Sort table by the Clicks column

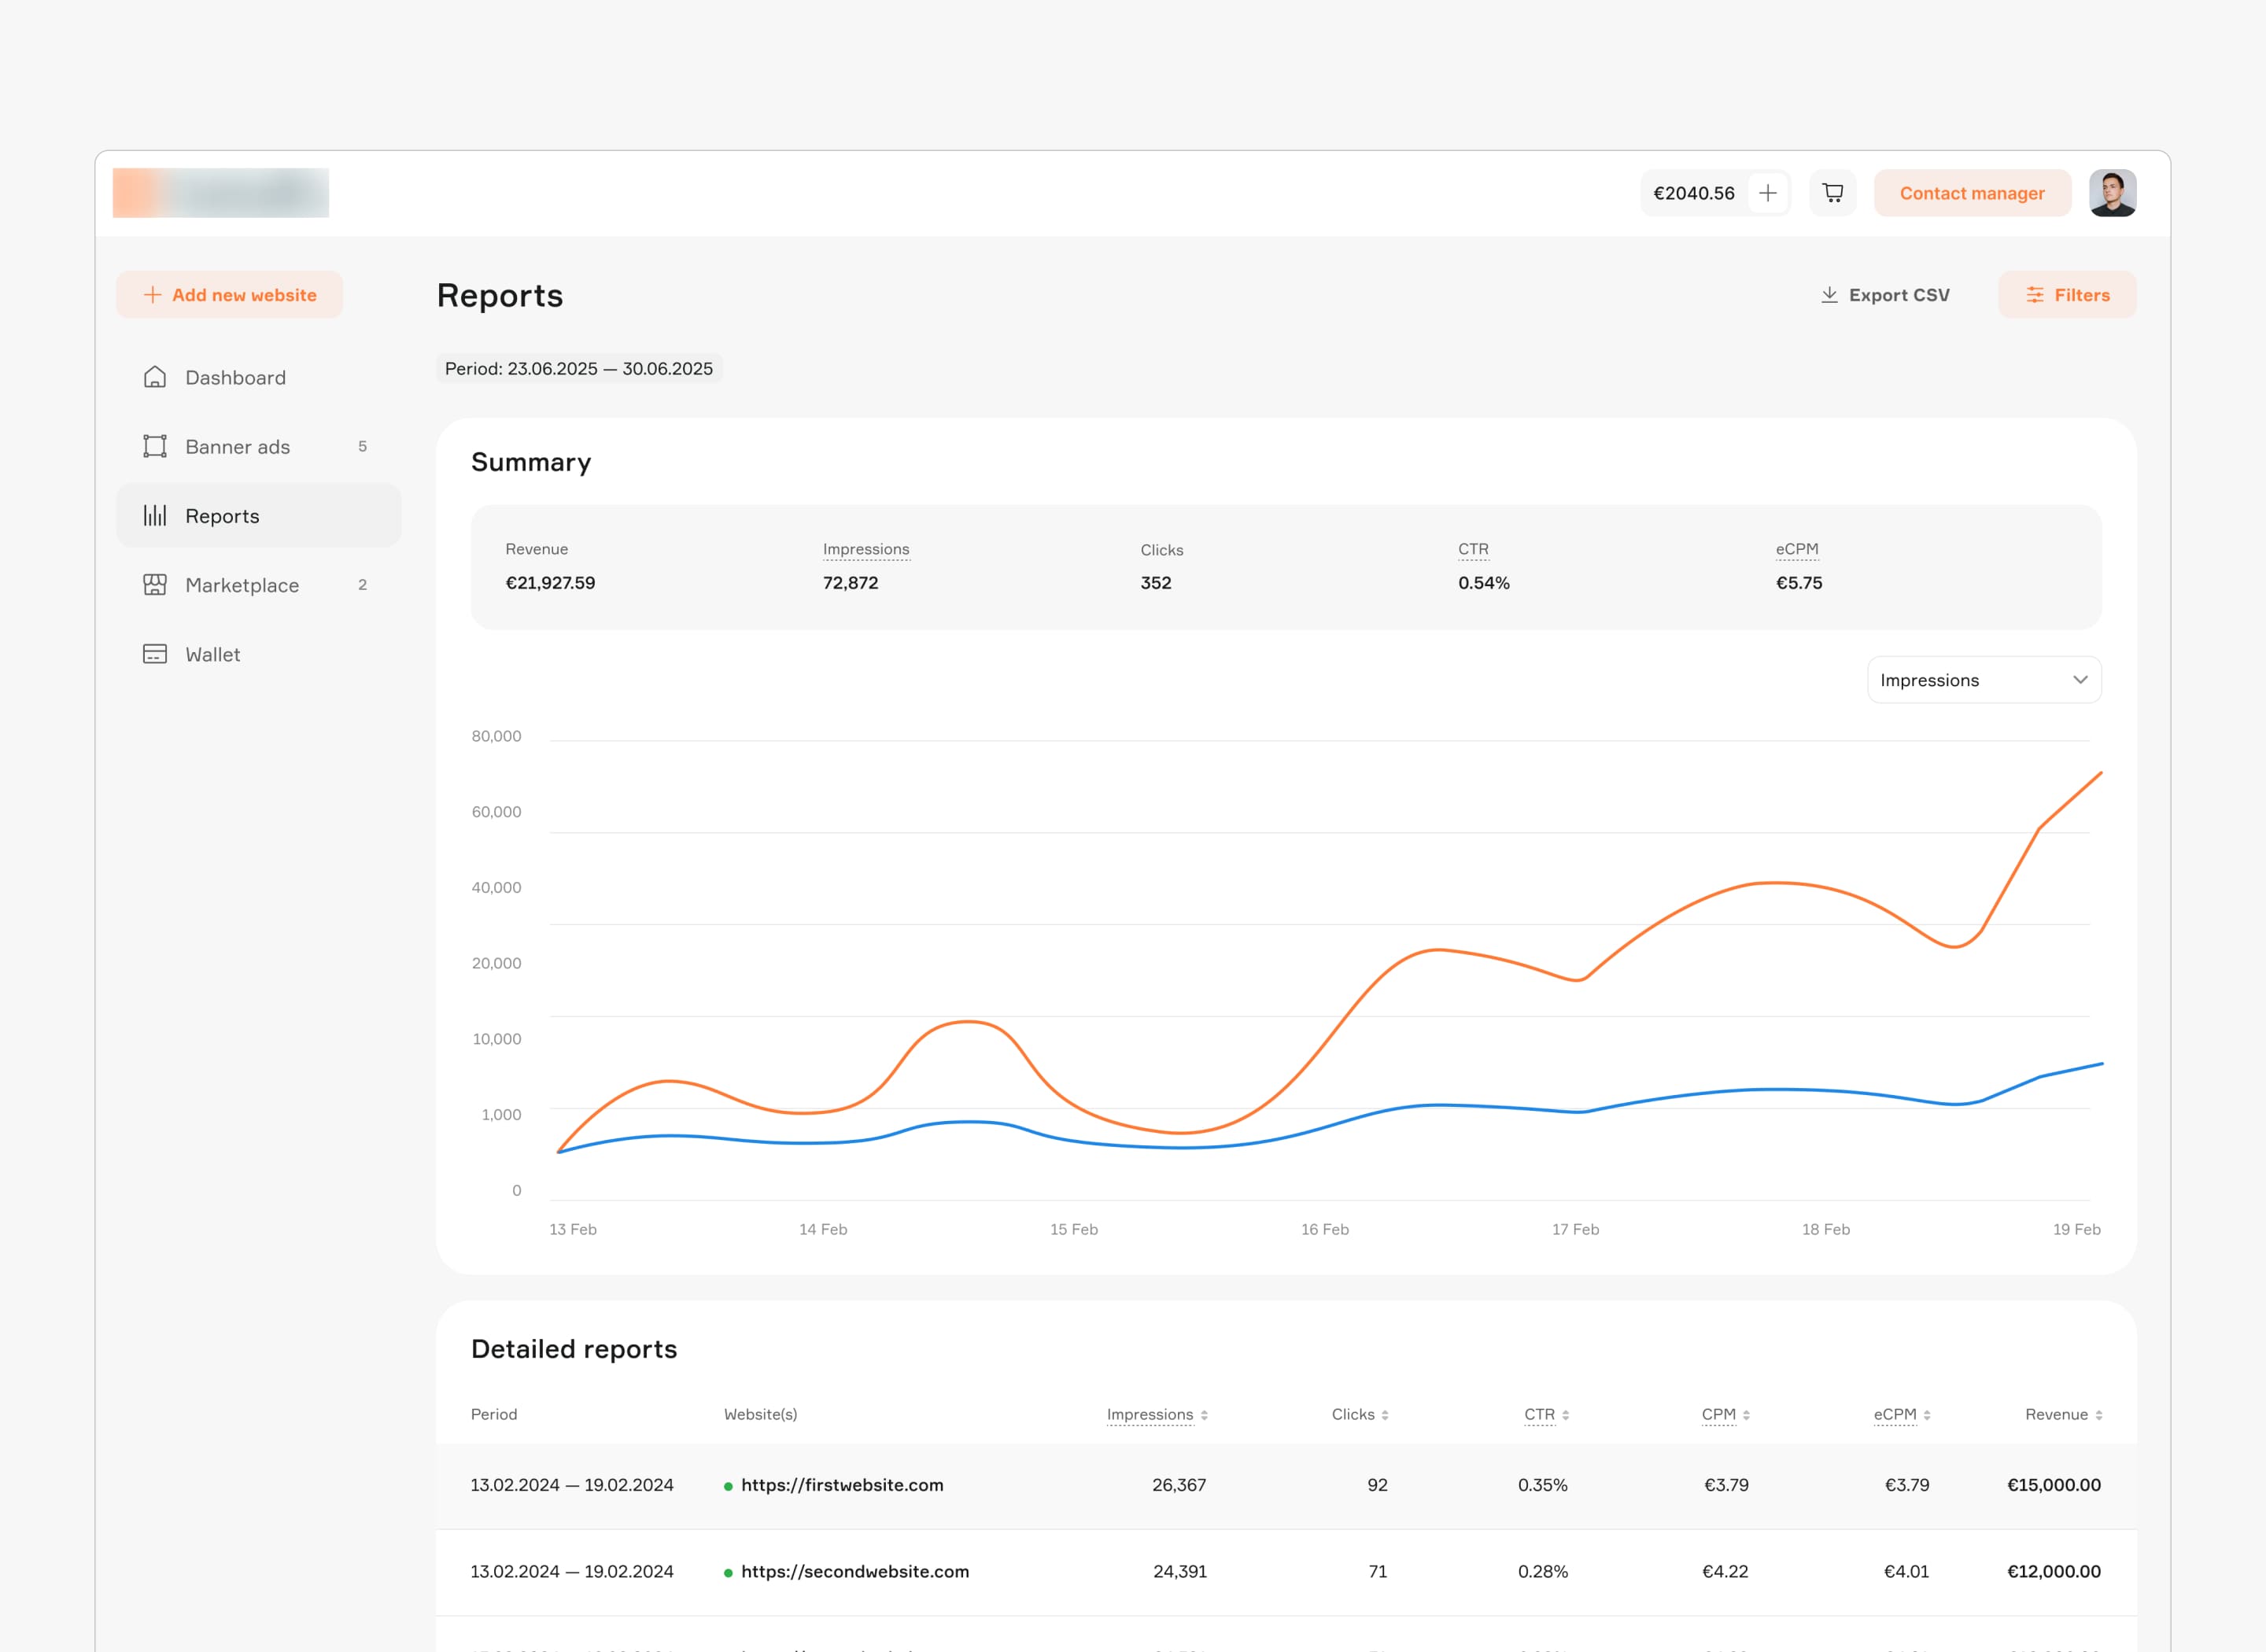click(1360, 1414)
